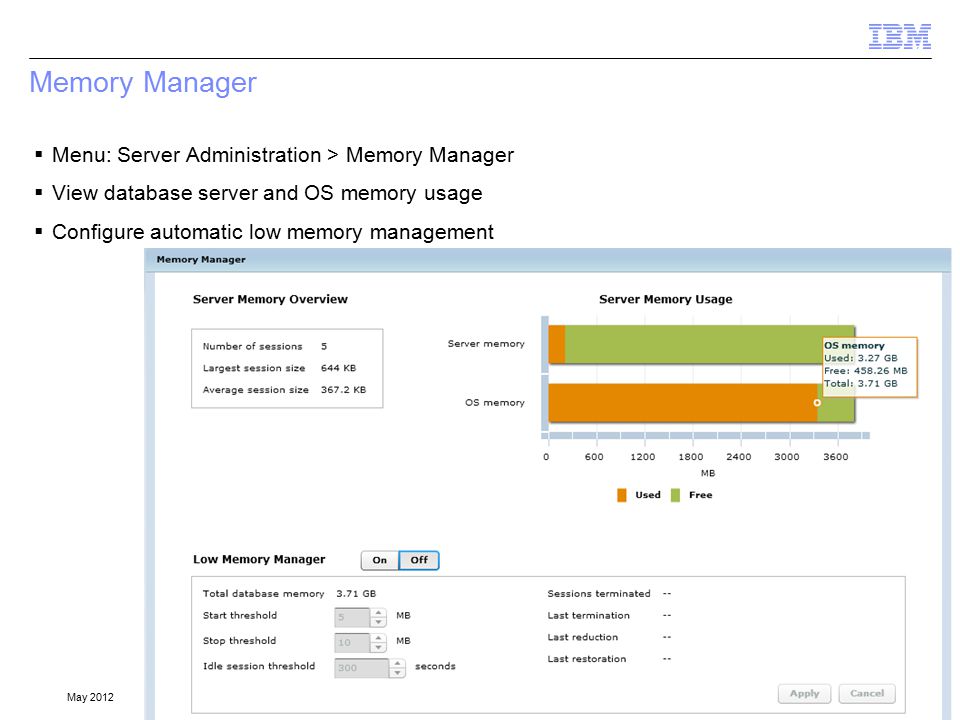
Task: Select the Off option for Low Memory Manager
Action: point(419,560)
